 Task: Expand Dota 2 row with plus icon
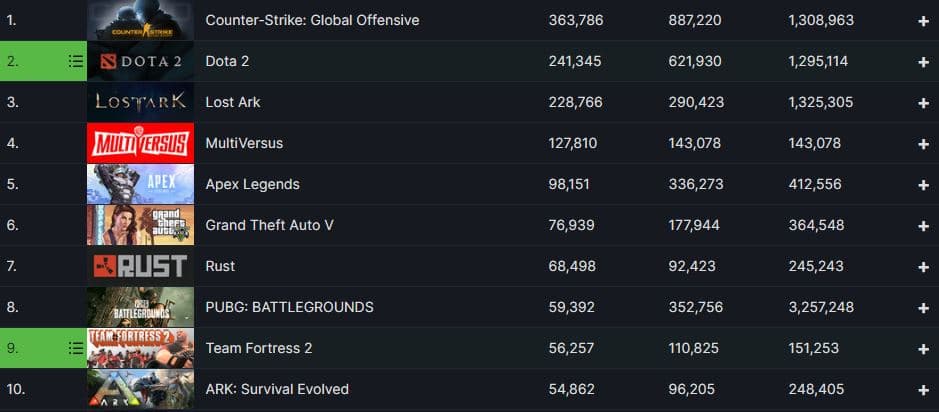923,61
